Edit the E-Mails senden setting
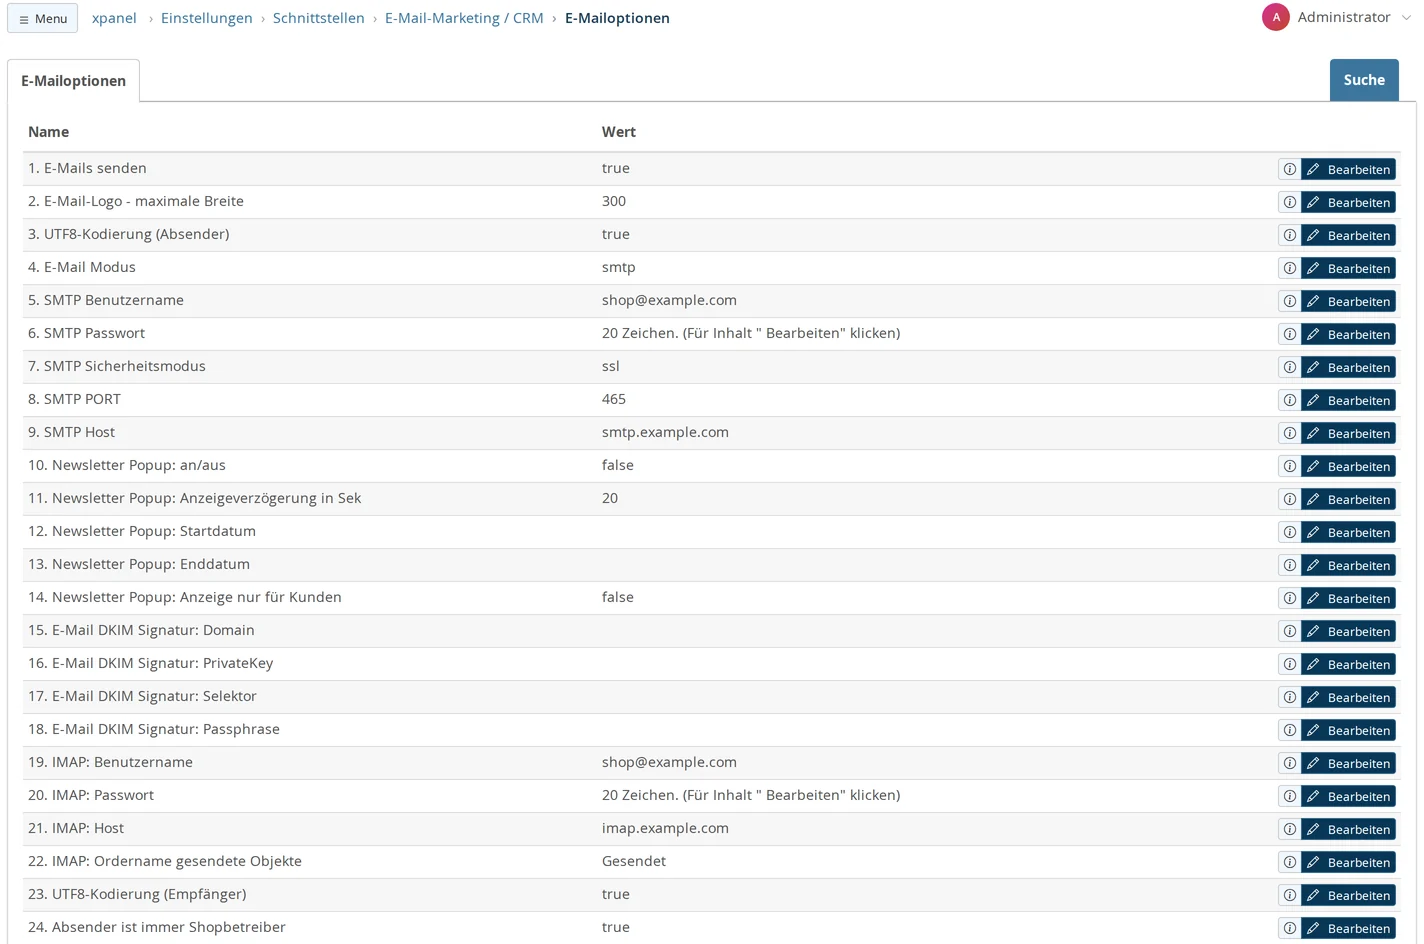Viewport: 1424px width, 944px height. point(1348,169)
